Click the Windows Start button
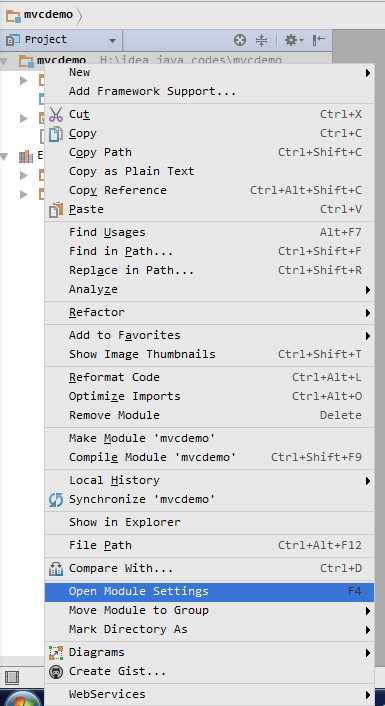 coord(22,698)
